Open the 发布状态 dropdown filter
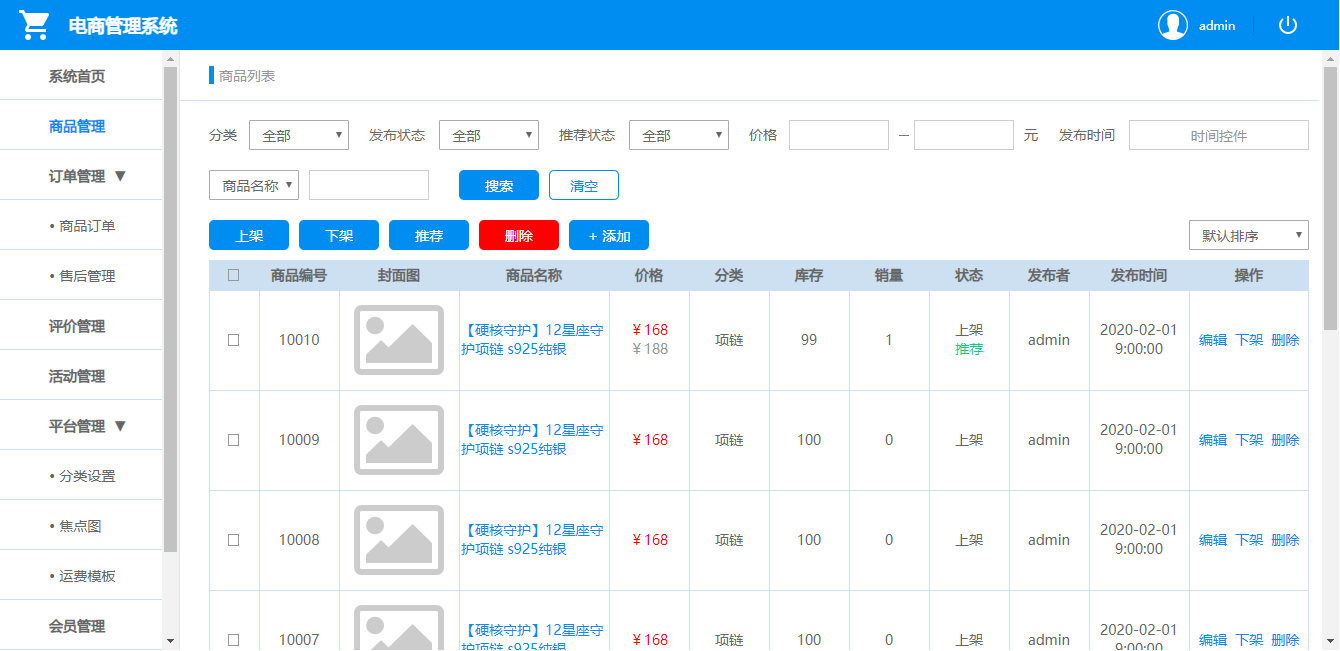Image resolution: width=1340 pixels, height=651 pixels. point(489,135)
